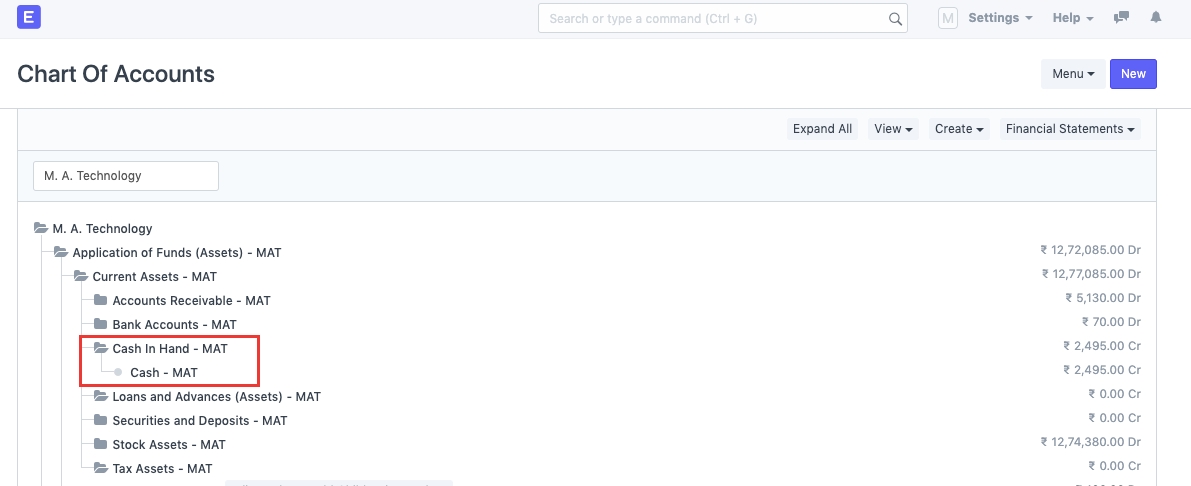Collapse Application of Funds (Assets) node
This screenshot has height=486, width=1191.
pos(60,253)
